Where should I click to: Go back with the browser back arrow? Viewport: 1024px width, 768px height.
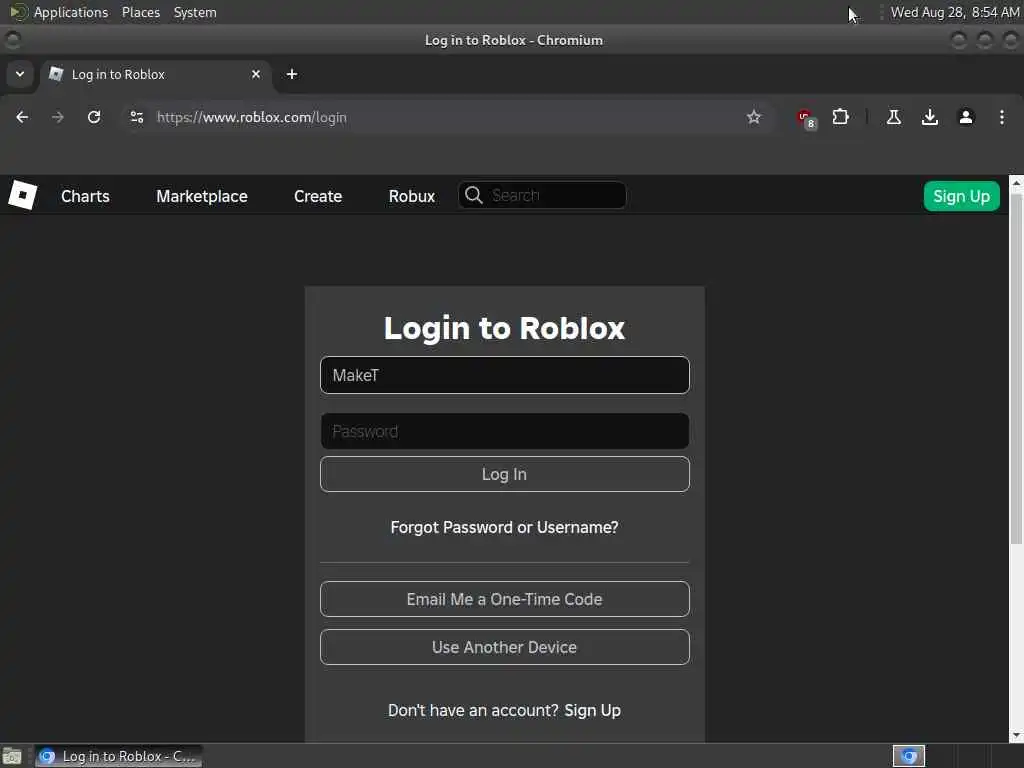tap(22, 117)
